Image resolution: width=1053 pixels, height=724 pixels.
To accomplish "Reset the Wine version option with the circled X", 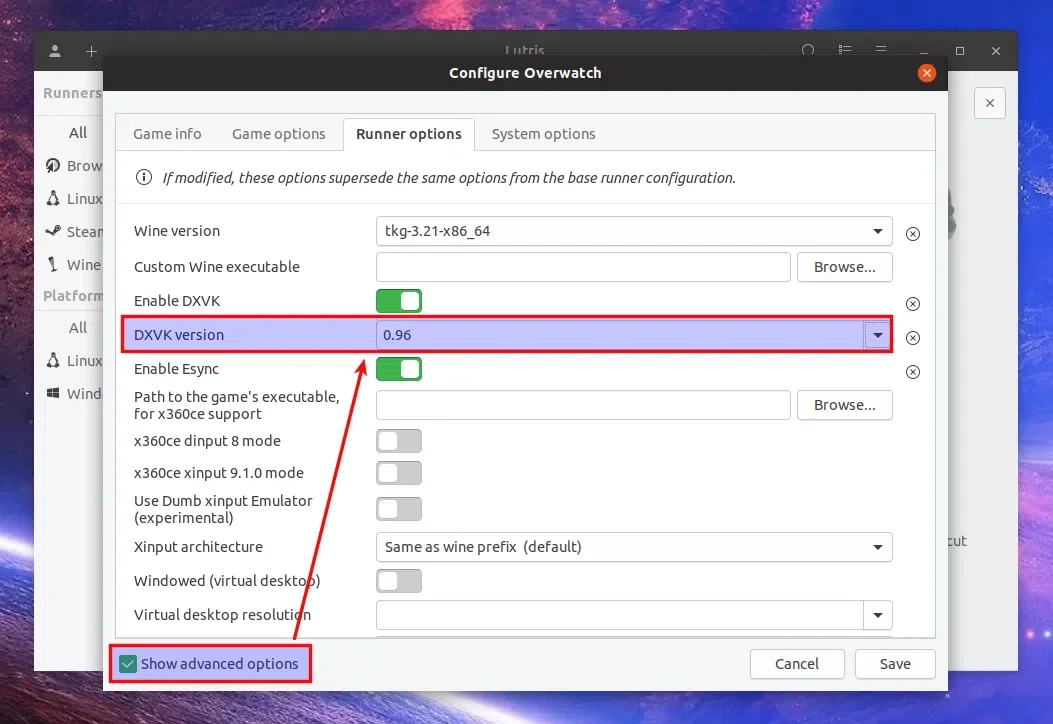I will point(913,234).
